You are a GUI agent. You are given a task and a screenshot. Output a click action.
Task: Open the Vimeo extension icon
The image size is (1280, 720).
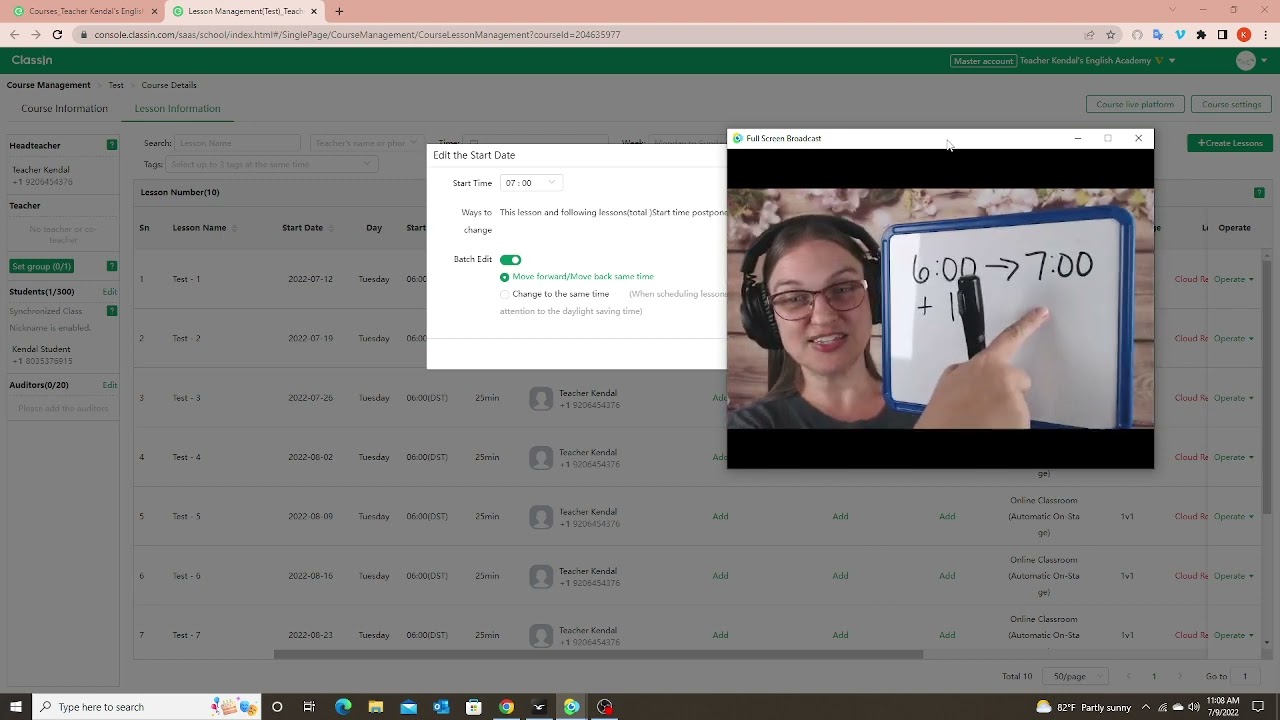[x=1180, y=34]
